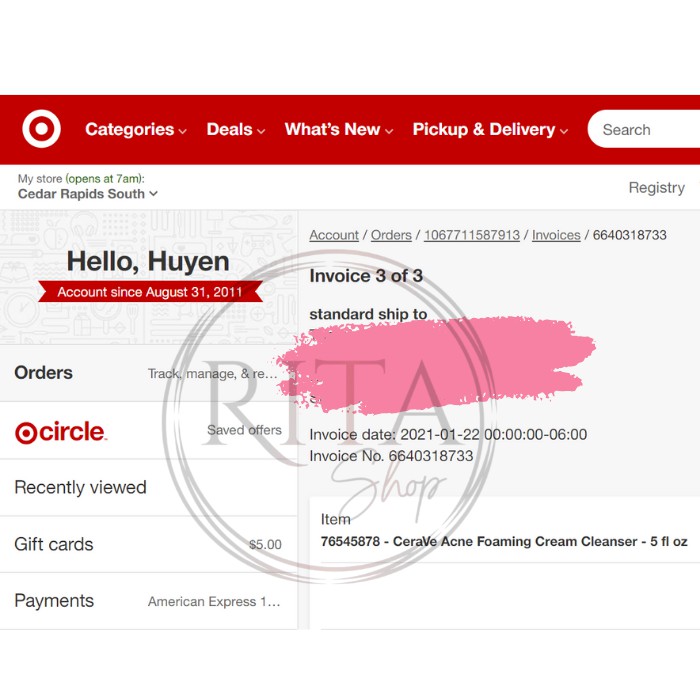The image size is (700, 700).
Task: Expand the What's New menu
Action: [339, 129]
